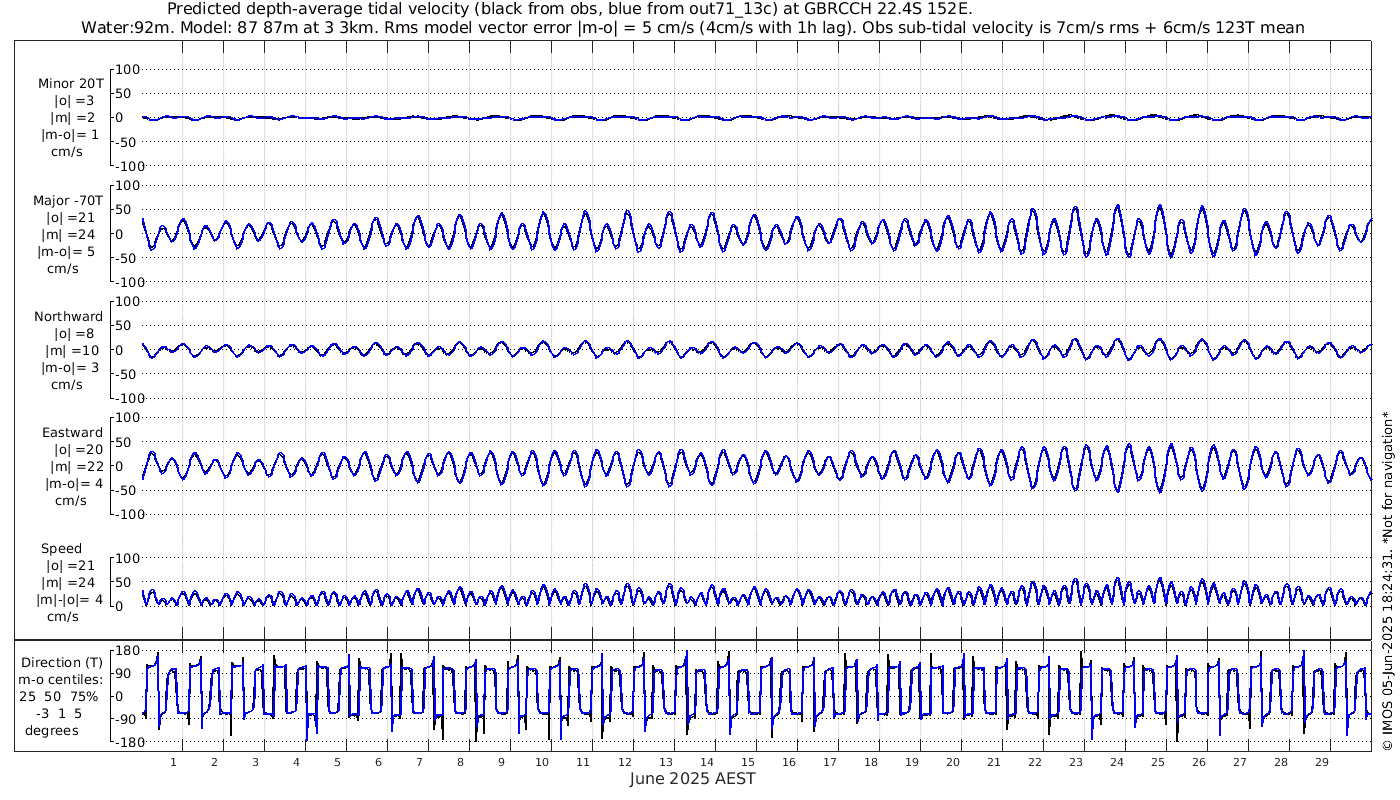Click the title line starting "Predicted depth-average tidal velocity"
Image resolution: width=1400 pixels, height=800 pixels.
coord(569,9)
